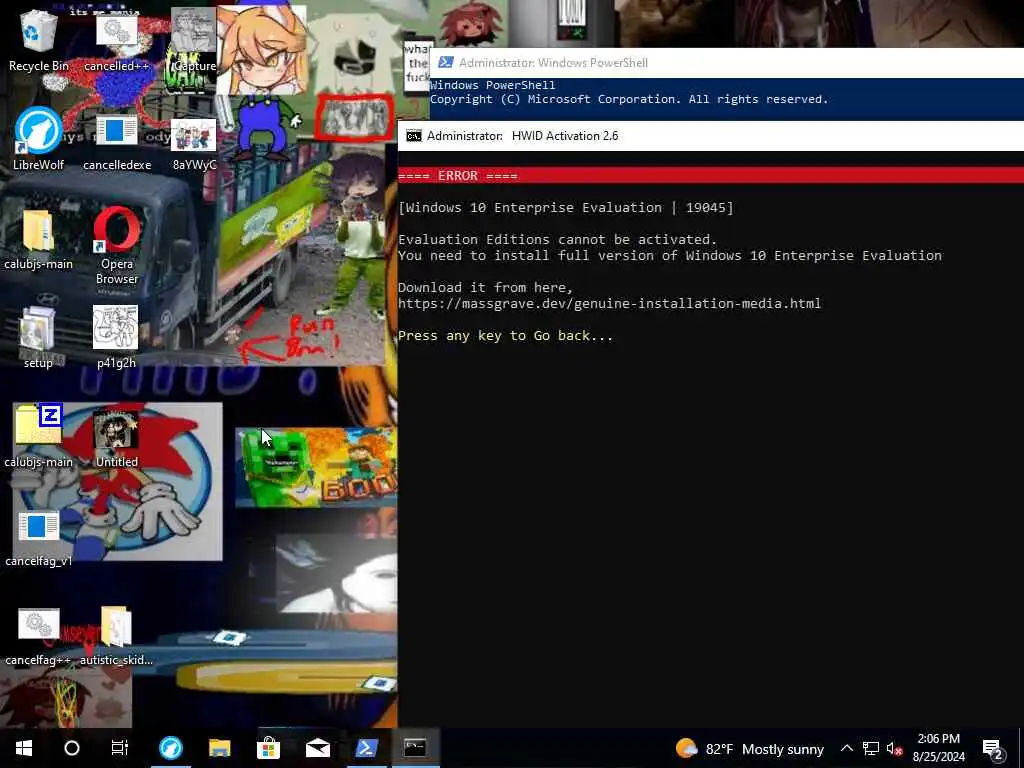The image size is (1024, 768).
Task: Open the Action Center notifications icon
Action: (x=993, y=748)
